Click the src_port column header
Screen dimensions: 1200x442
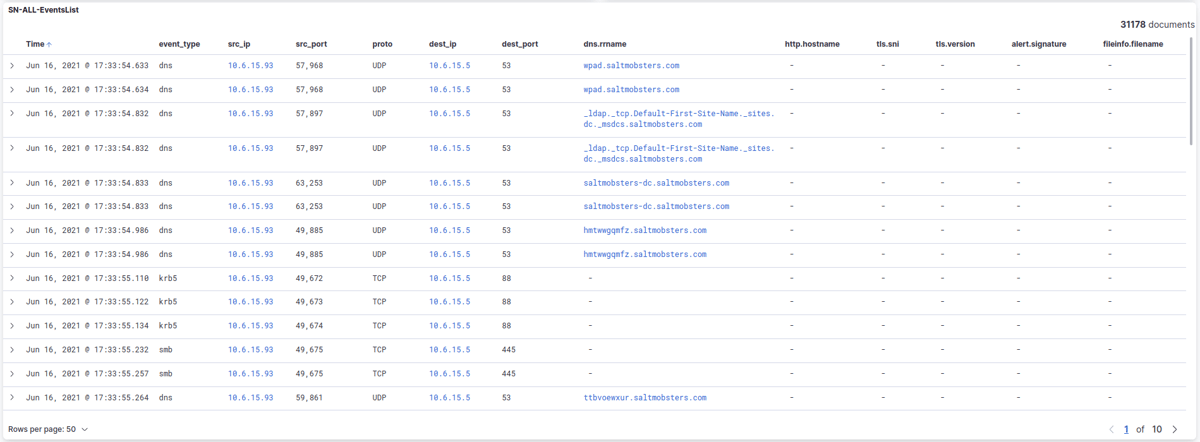(x=313, y=44)
